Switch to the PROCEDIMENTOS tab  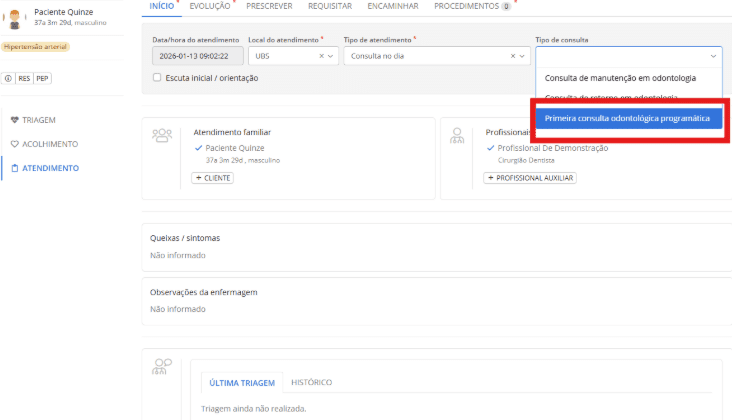point(472,7)
